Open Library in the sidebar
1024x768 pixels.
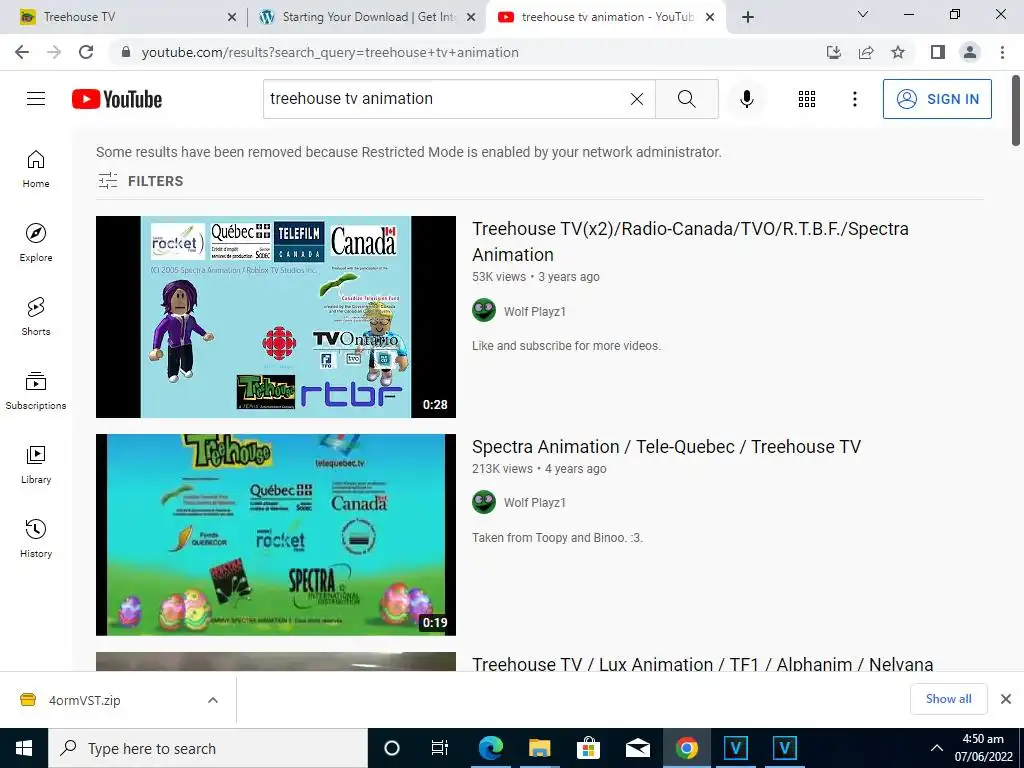36,464
